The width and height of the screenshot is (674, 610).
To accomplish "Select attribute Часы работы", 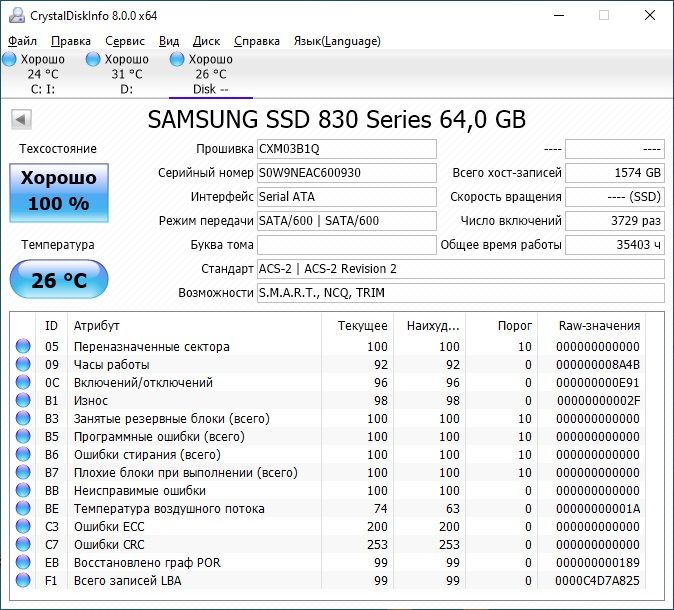I will (x=112, y=365).
